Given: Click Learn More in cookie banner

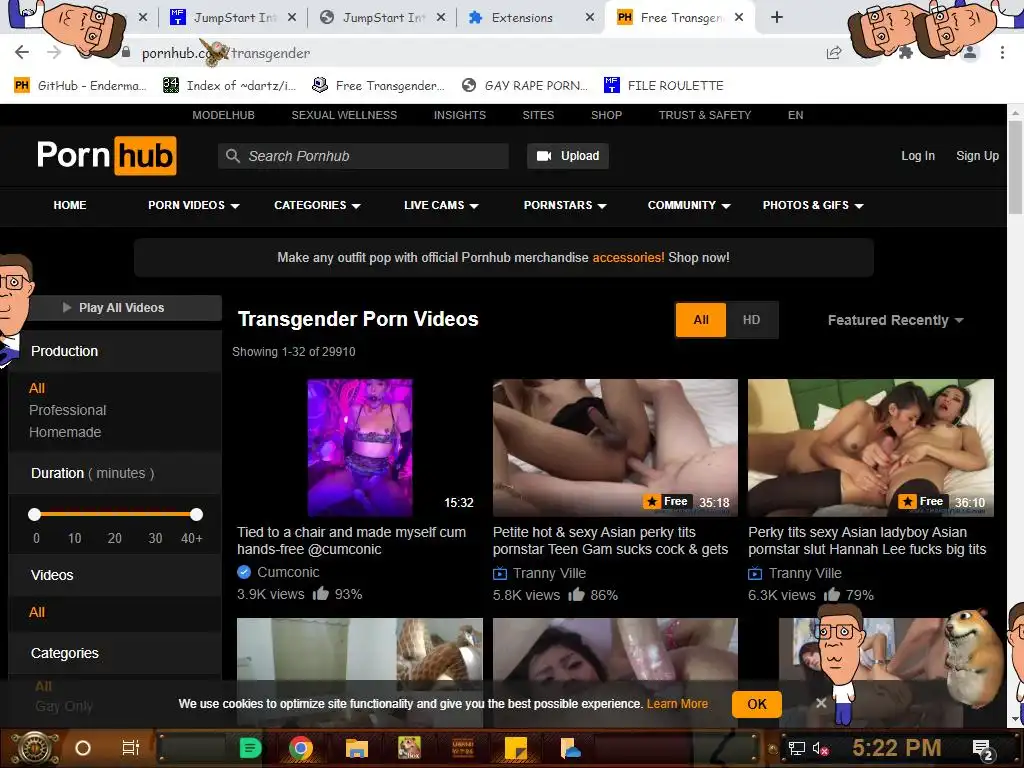Looking at the screenshot, I should [x=677, y=703].
